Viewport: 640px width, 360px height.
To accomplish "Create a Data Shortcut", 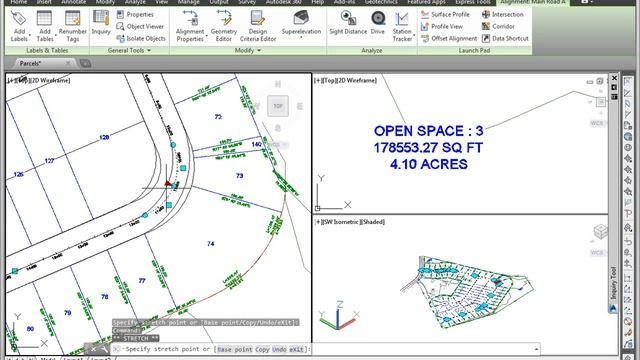I will [x=505, y=38].
